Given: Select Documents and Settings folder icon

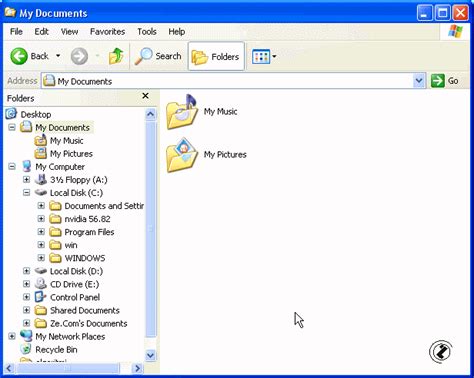Looking at the screenshot, I should (x=55, y=206).
